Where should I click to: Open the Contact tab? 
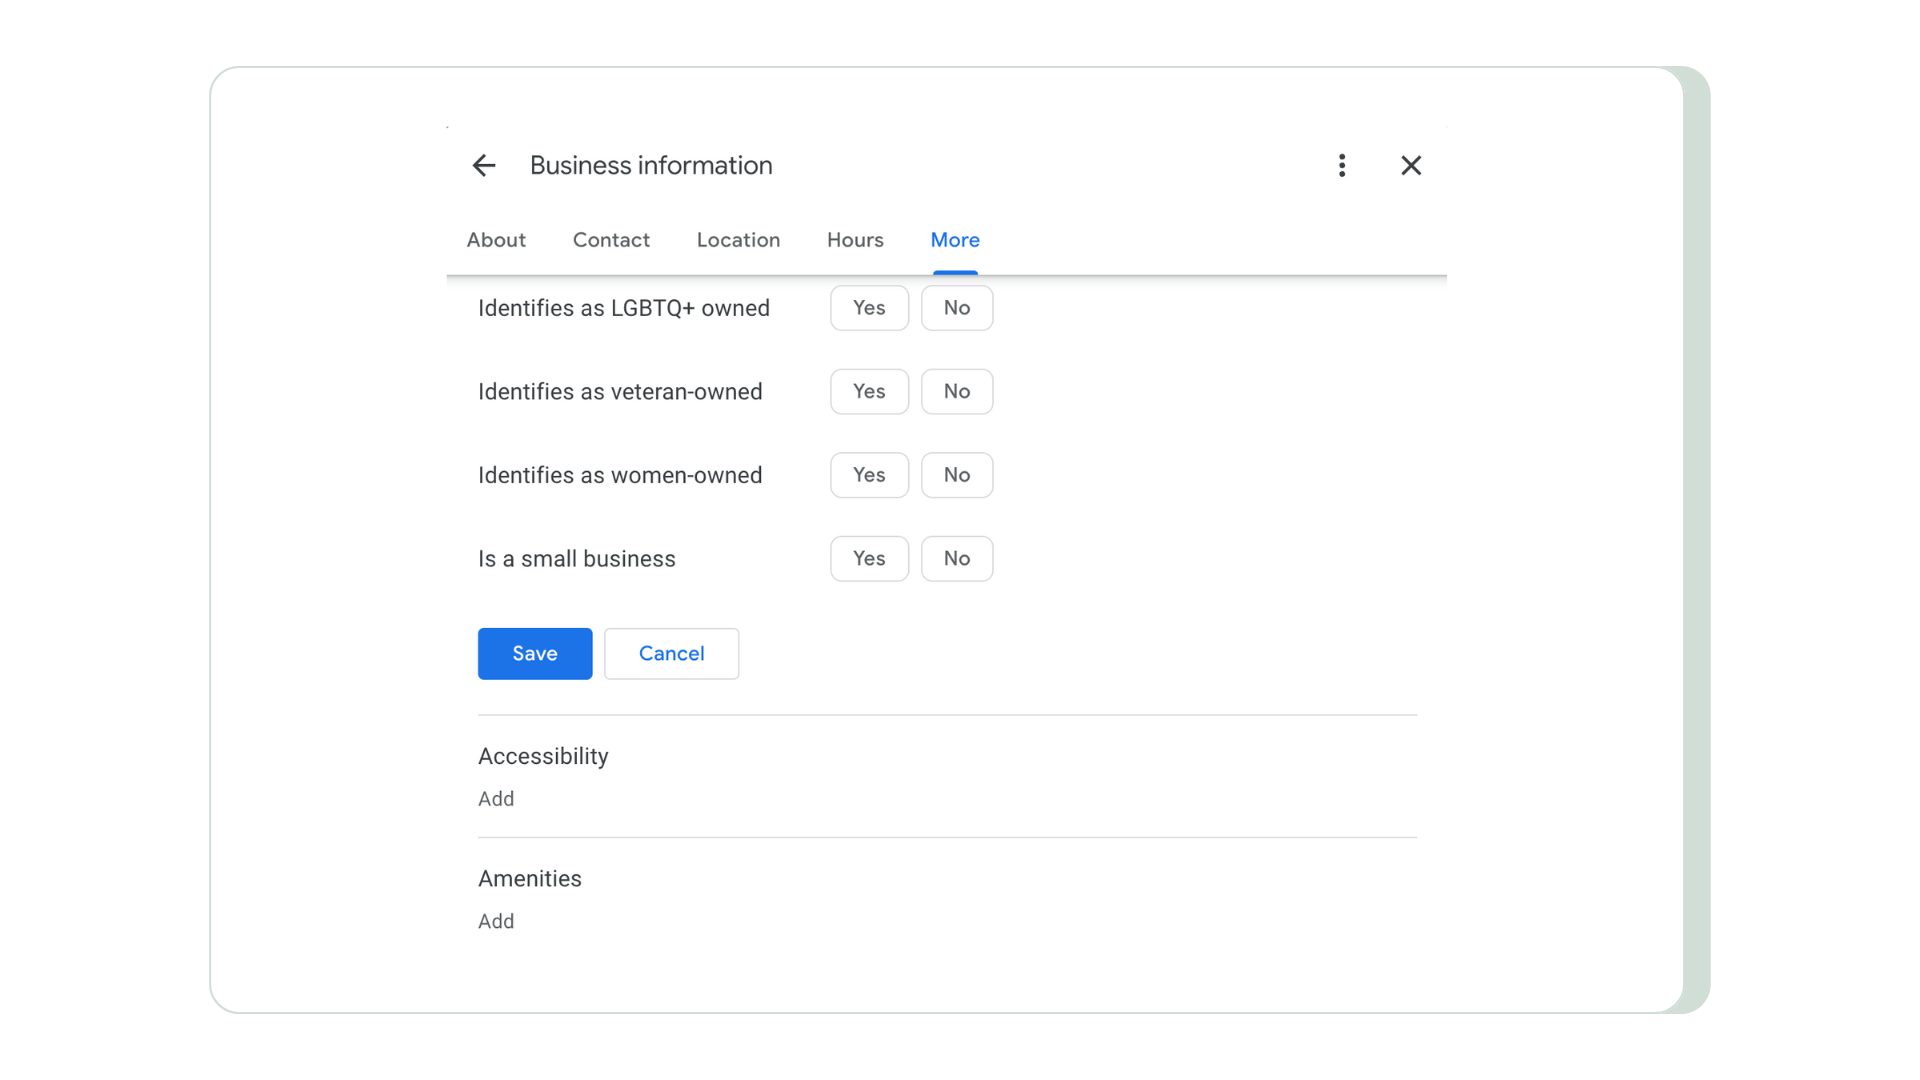click(x=611, y=240)
